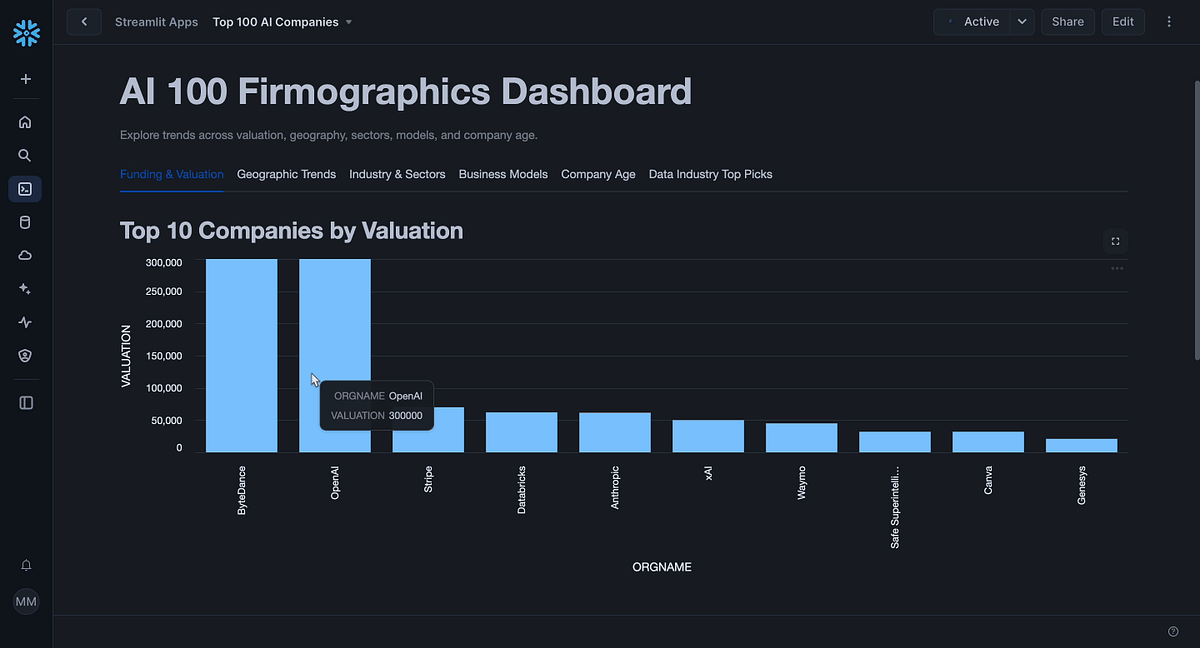Select the Funding & Valuation tab
The height and width of the screenshot is (648, 1200).
click(x=172, y=174)
